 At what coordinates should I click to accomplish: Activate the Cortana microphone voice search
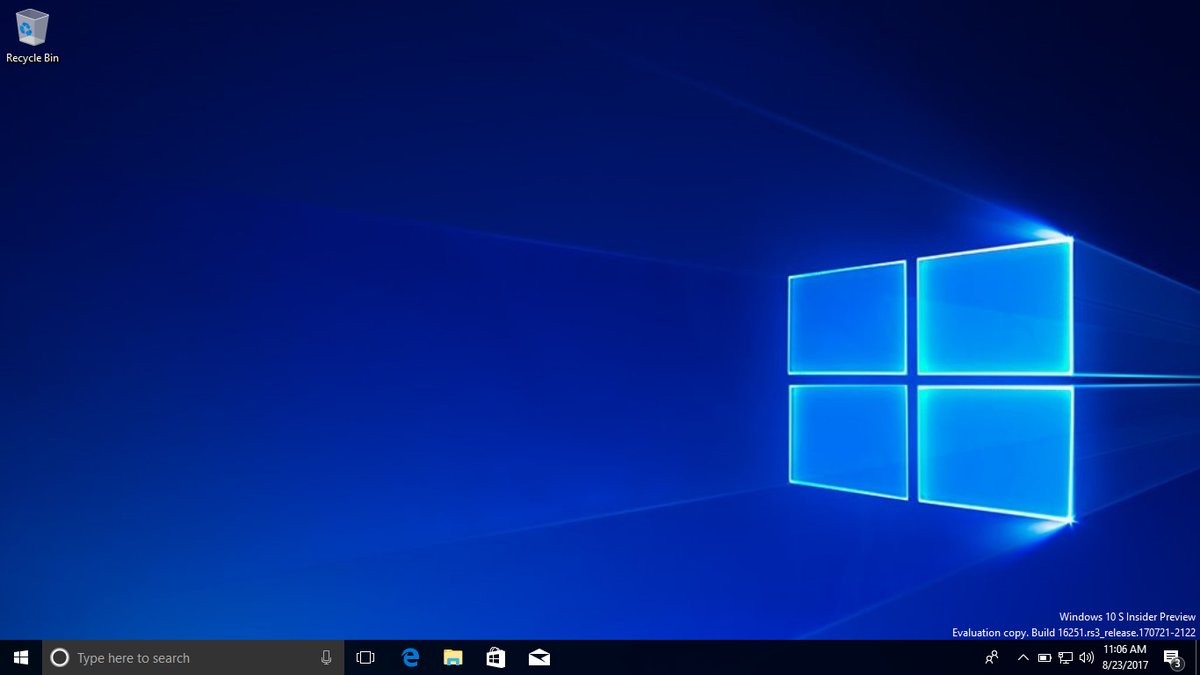326,657
